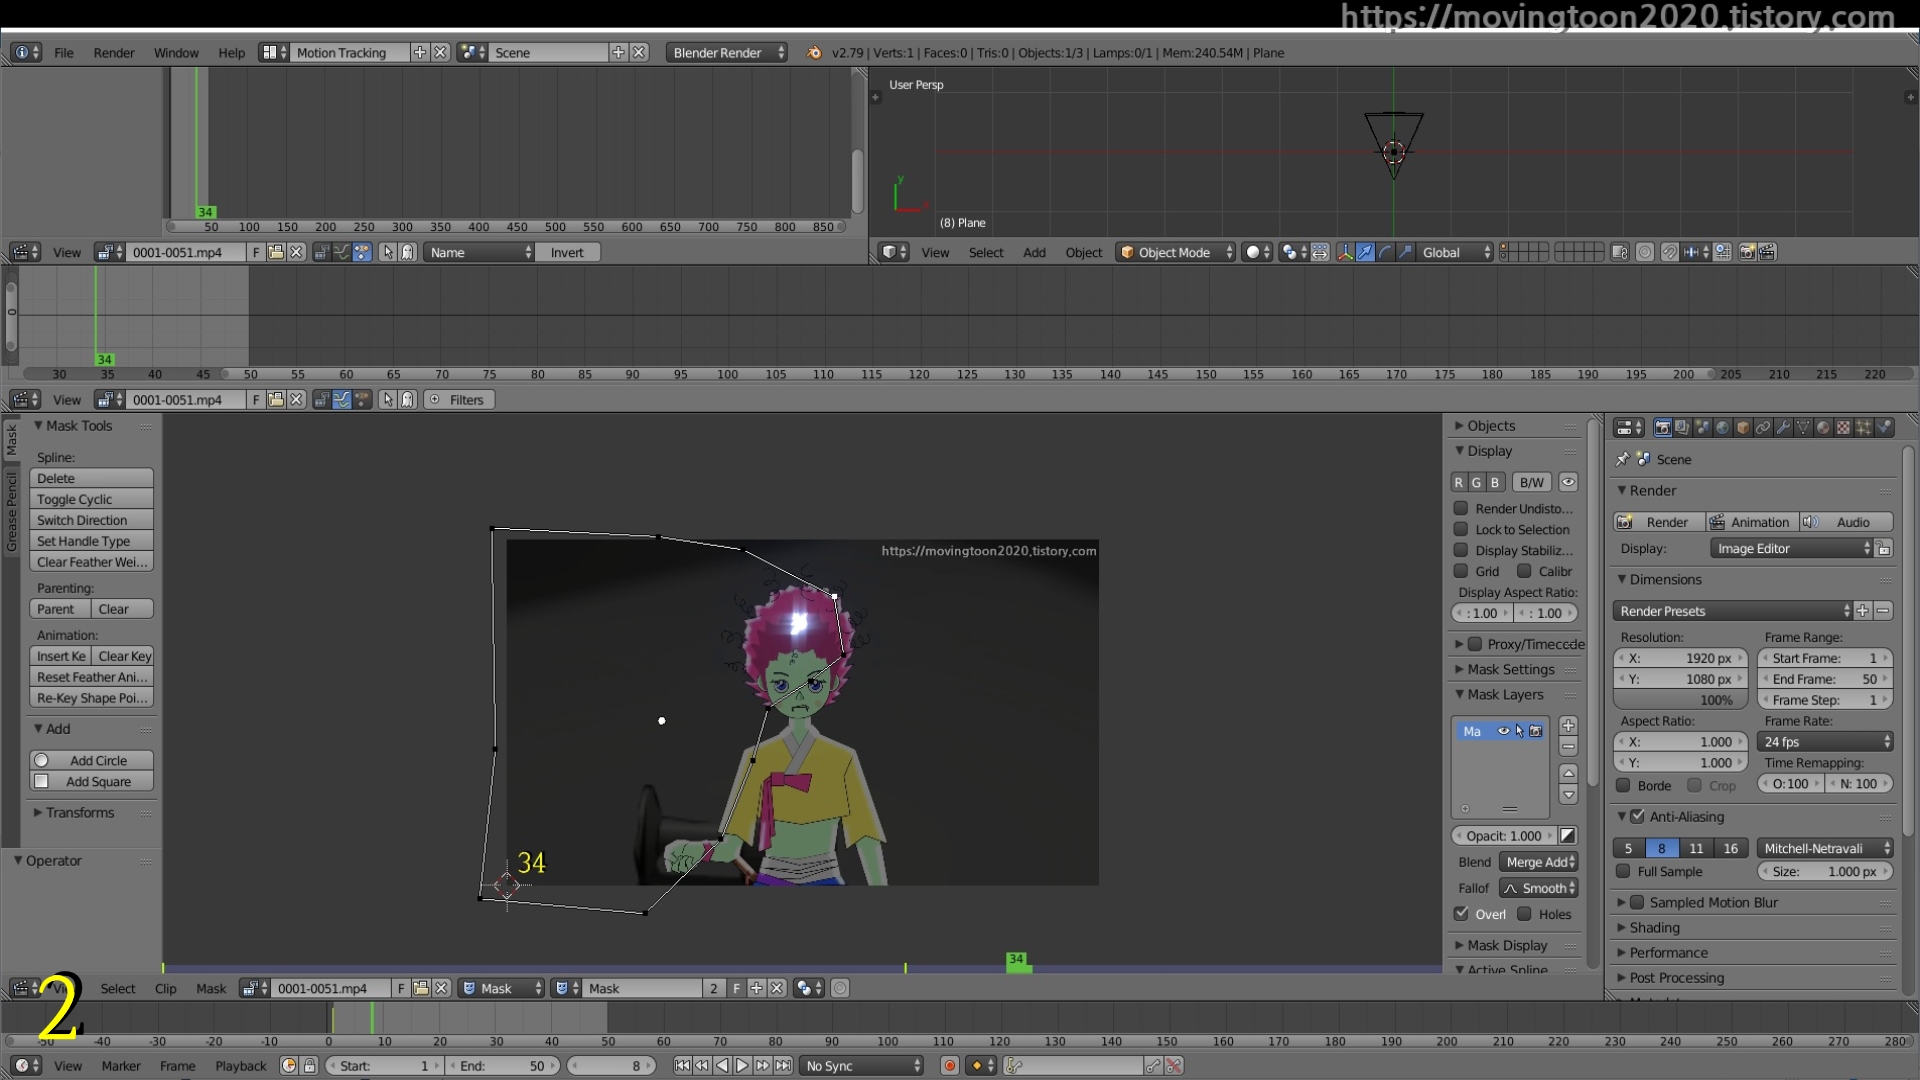The width and height of the screenshot is (1920, 1080).
Task: Expand the Sampled Motion Blur panel
Action: pyautogui.click(x=1713, y=903)
